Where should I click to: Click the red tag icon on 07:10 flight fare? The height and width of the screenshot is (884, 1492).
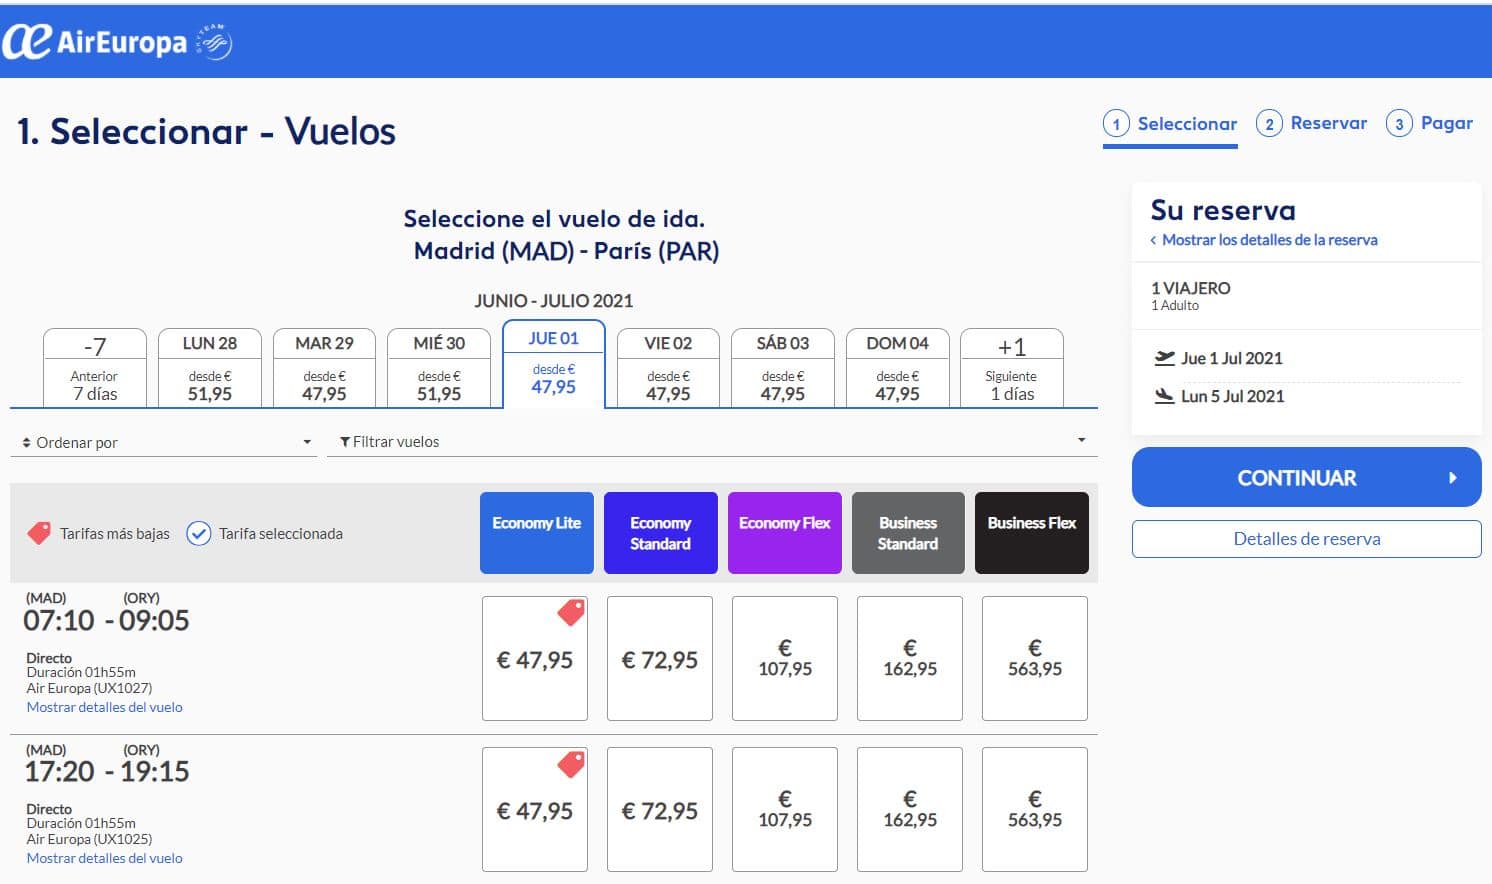pyautogui.click(x=570, y=612)
